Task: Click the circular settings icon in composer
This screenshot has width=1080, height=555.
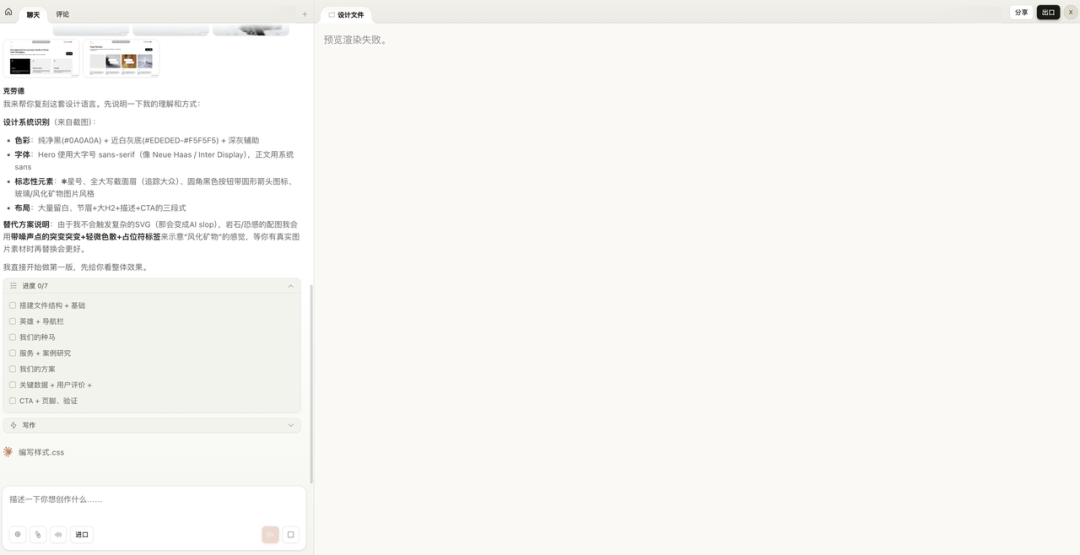Action: click(18, 534)
